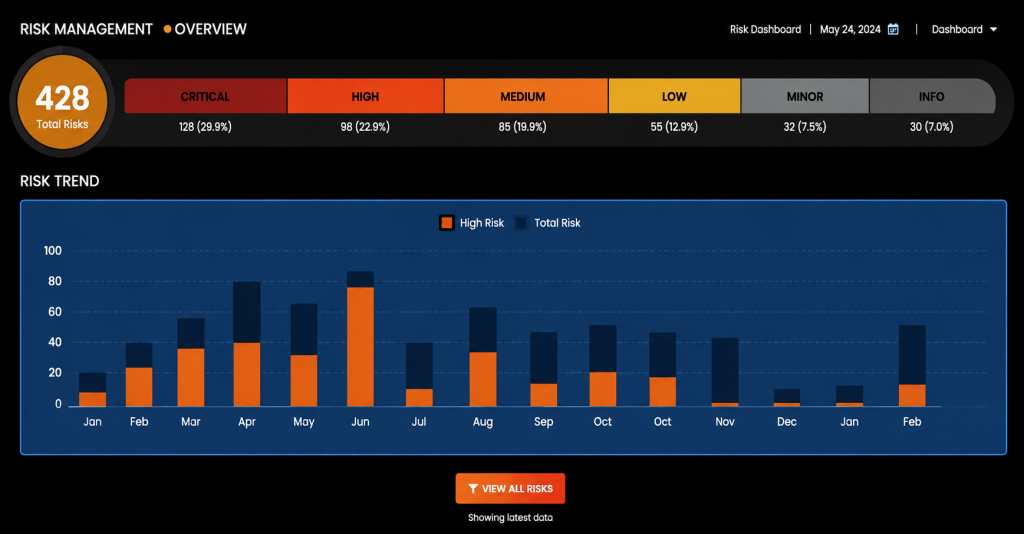Screen dimensions: 1024x534
Task: Click the Apr bar in chart
Action: [x=247, y=344]
